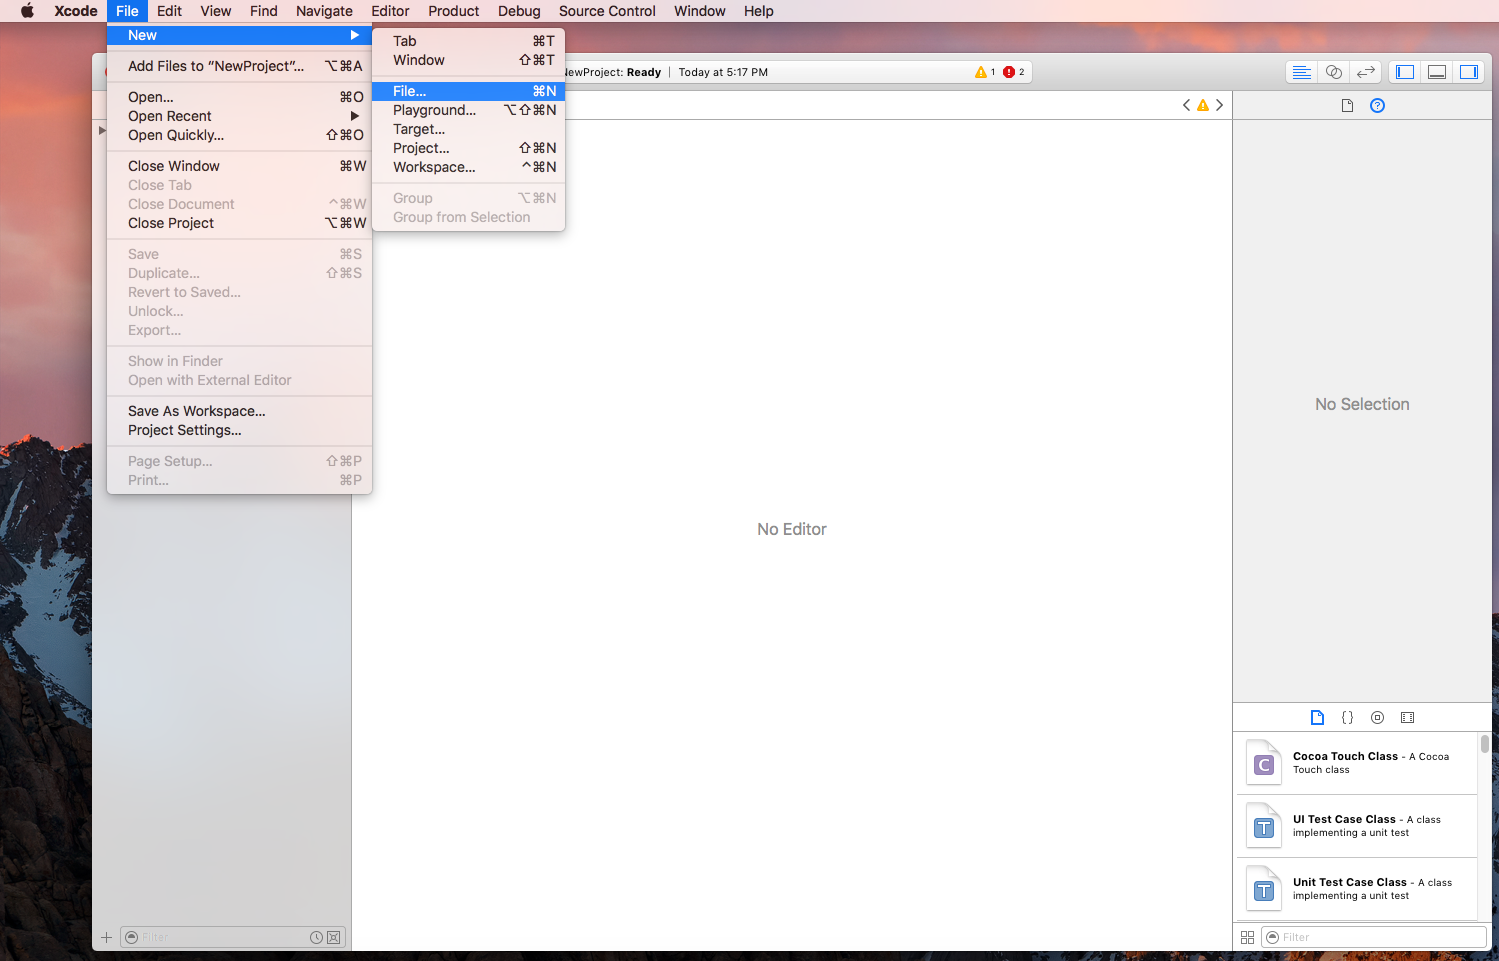Image resolution: width=1499 pixels, height=961 pixels.
Task: Expand the Open Recent submenu
Action: 239,116
